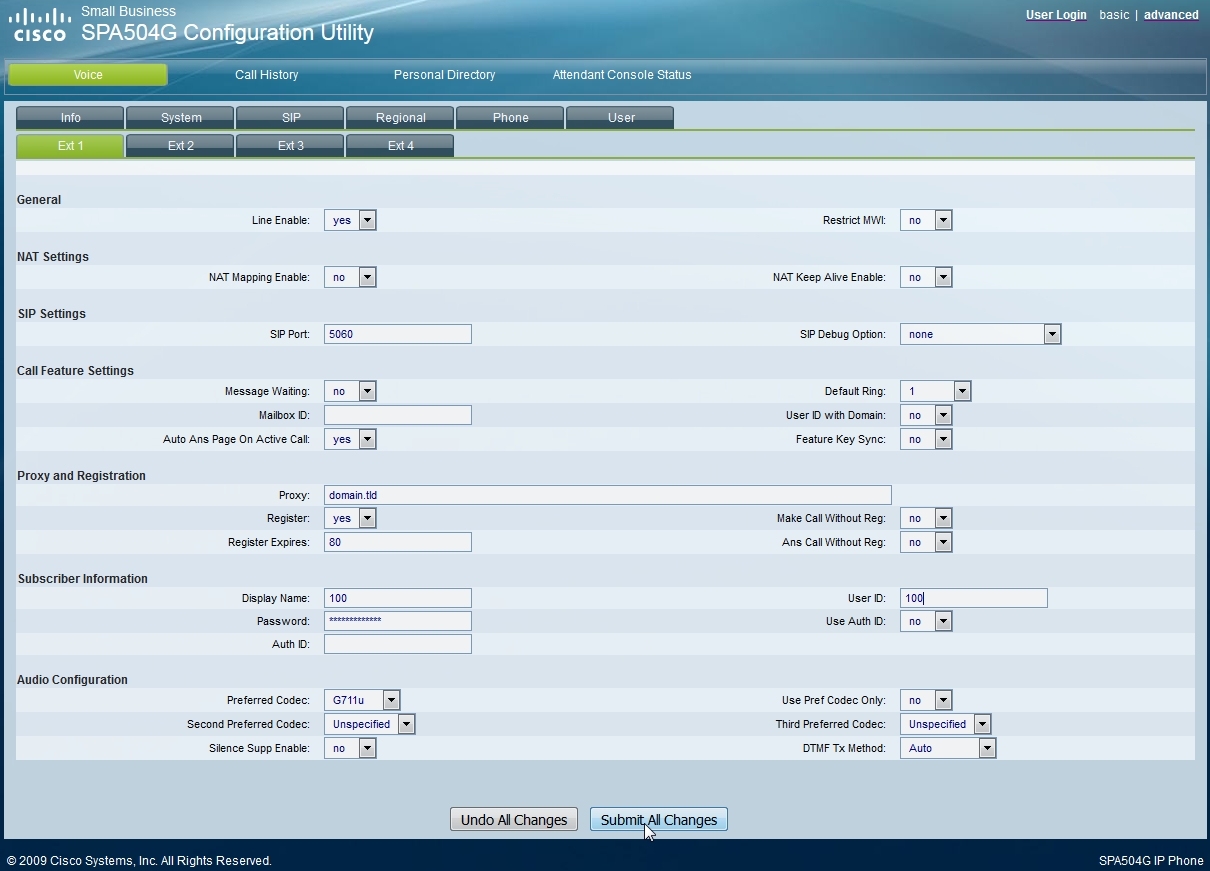Click the Cisco logo
This screenshot has height=871, width=1210.
[40, 25]
